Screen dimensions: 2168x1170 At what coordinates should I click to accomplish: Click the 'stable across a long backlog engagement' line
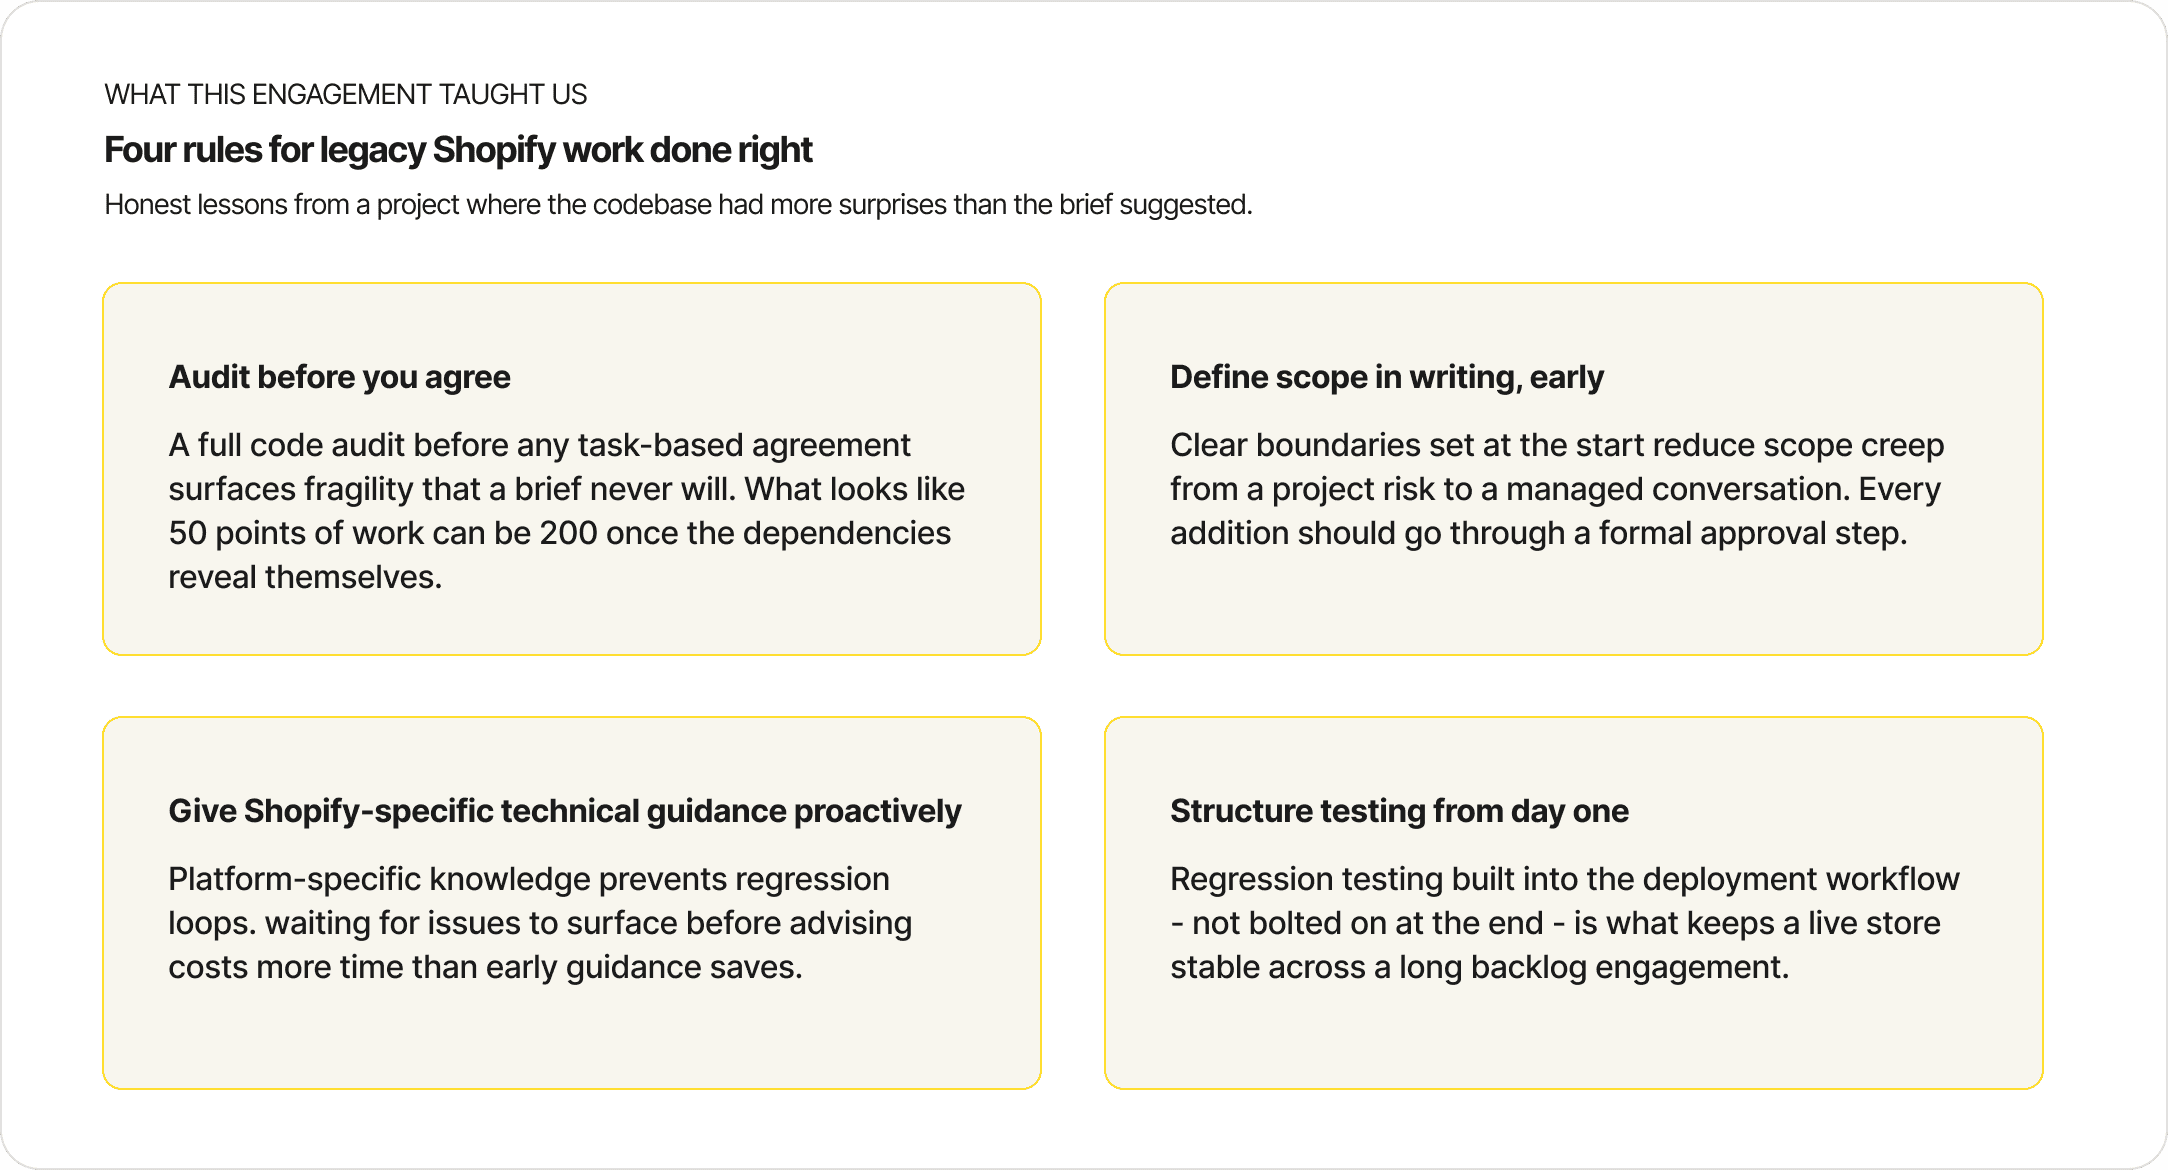(x=1480, y=967)
